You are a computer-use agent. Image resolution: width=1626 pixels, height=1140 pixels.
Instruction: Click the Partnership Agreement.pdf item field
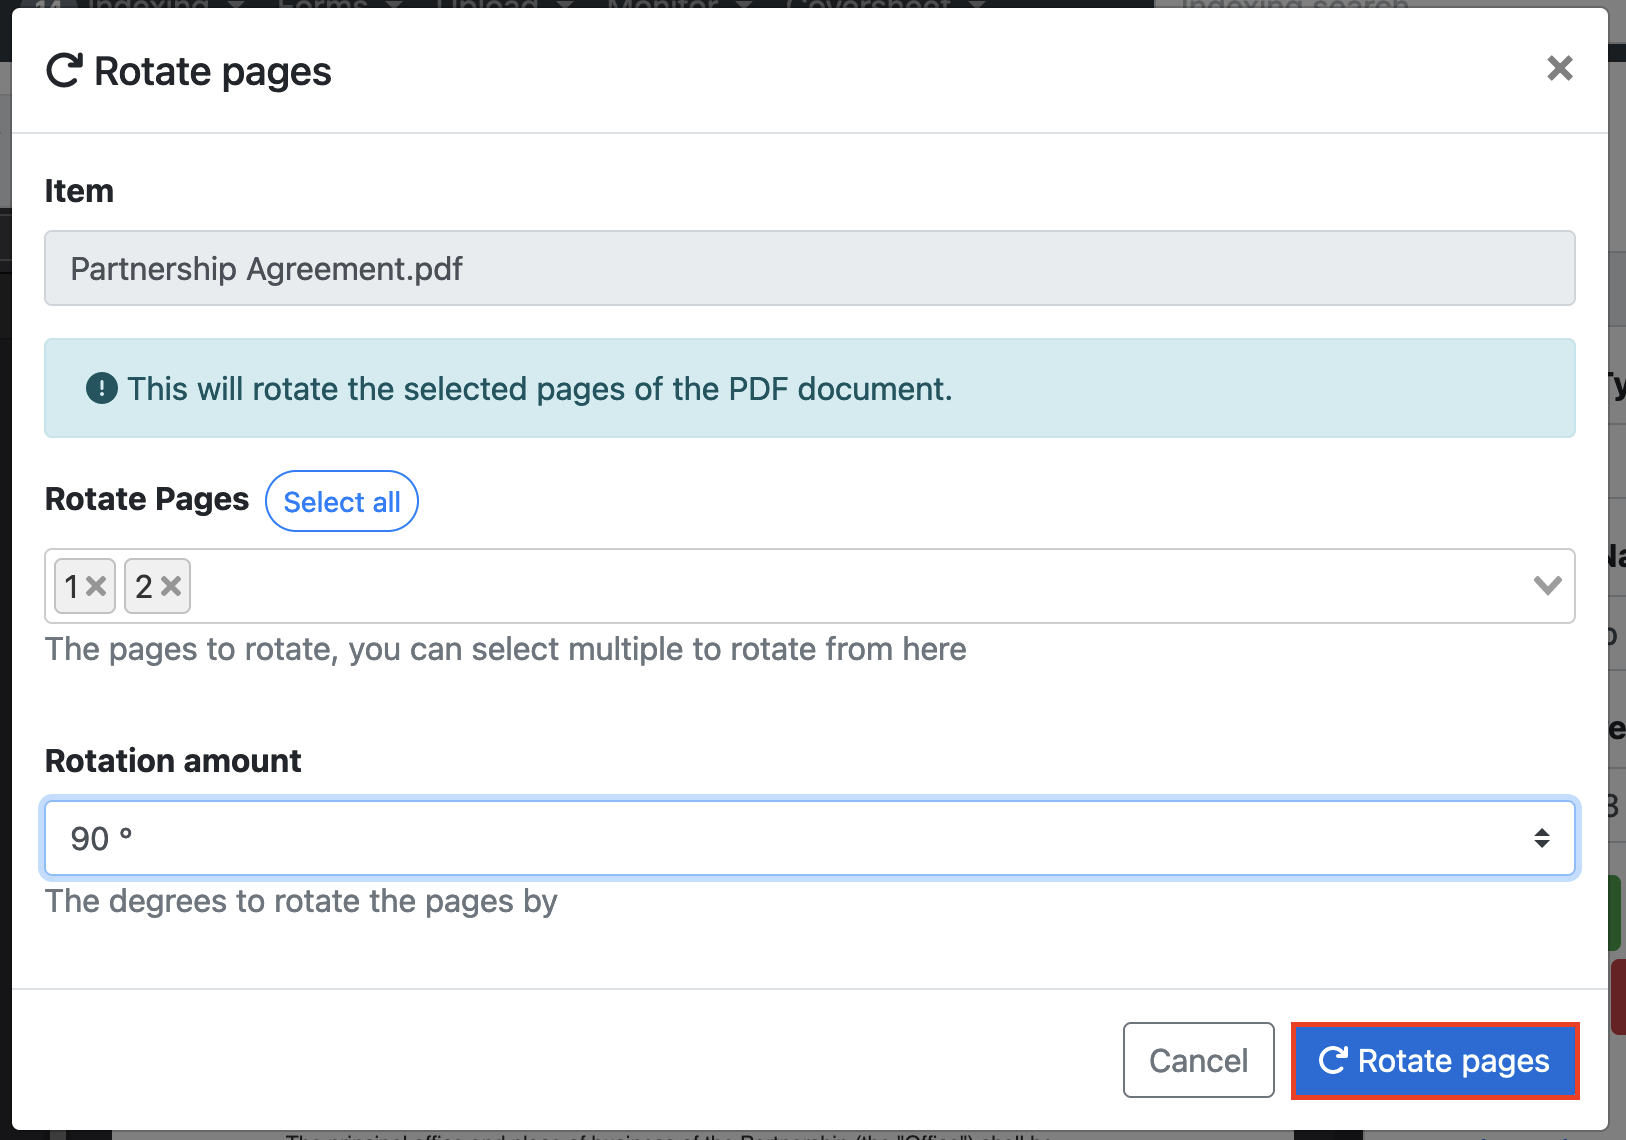(x=809, y=268)
